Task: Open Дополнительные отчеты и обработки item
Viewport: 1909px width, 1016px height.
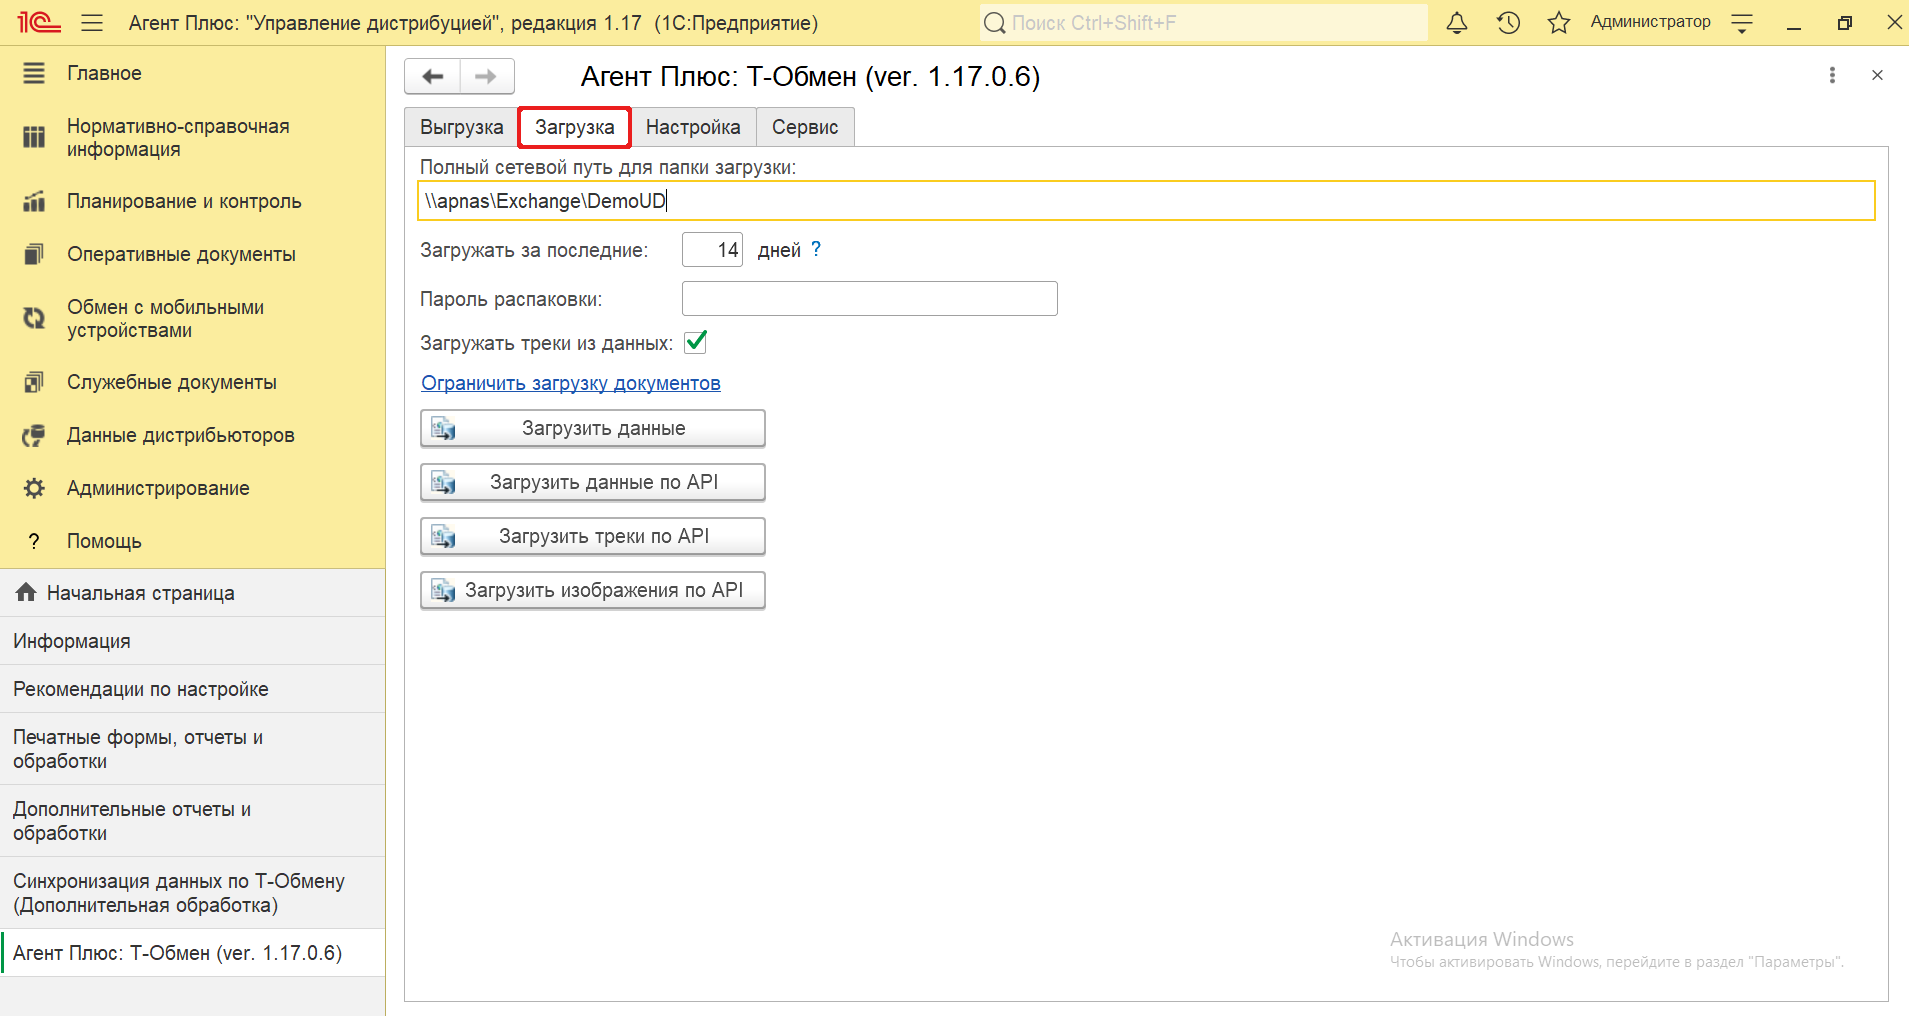Action: click(192, 821)
